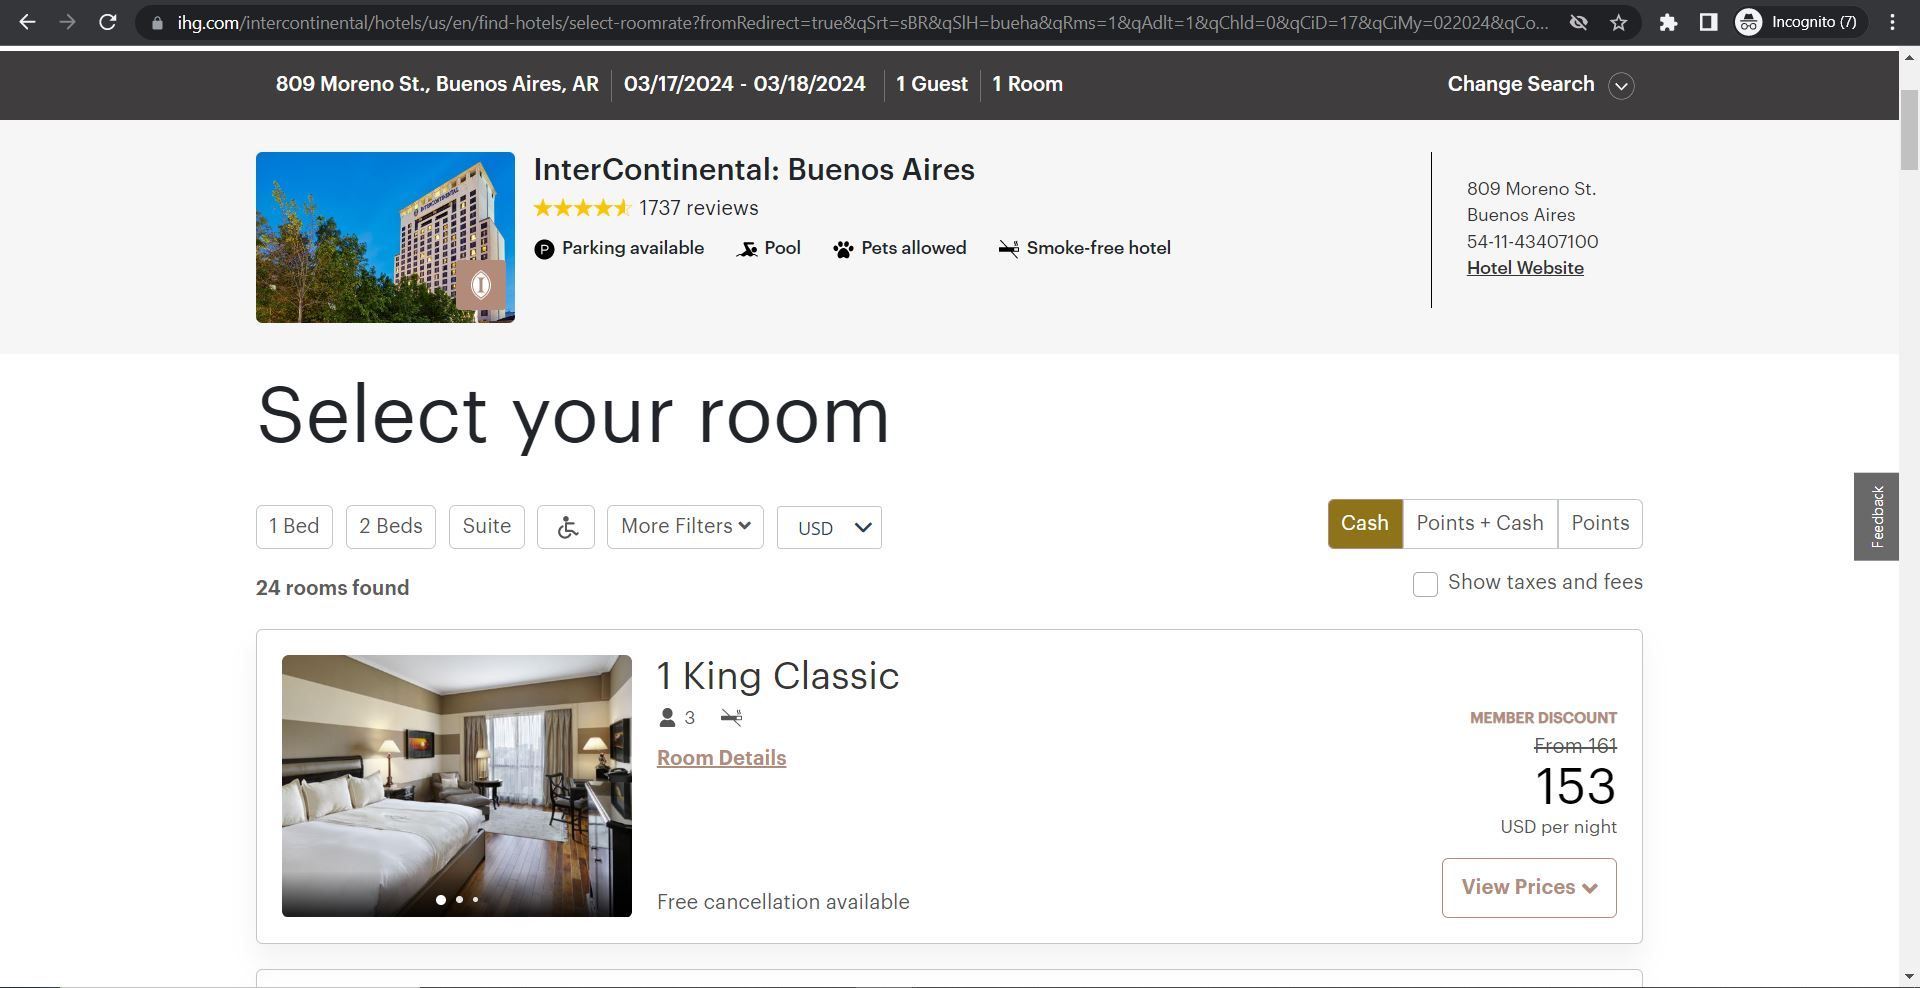Switch to Points + Cash tab
Image resolution: width=1920 pixels, height=988 pixels.
(x=1479, y=524)
